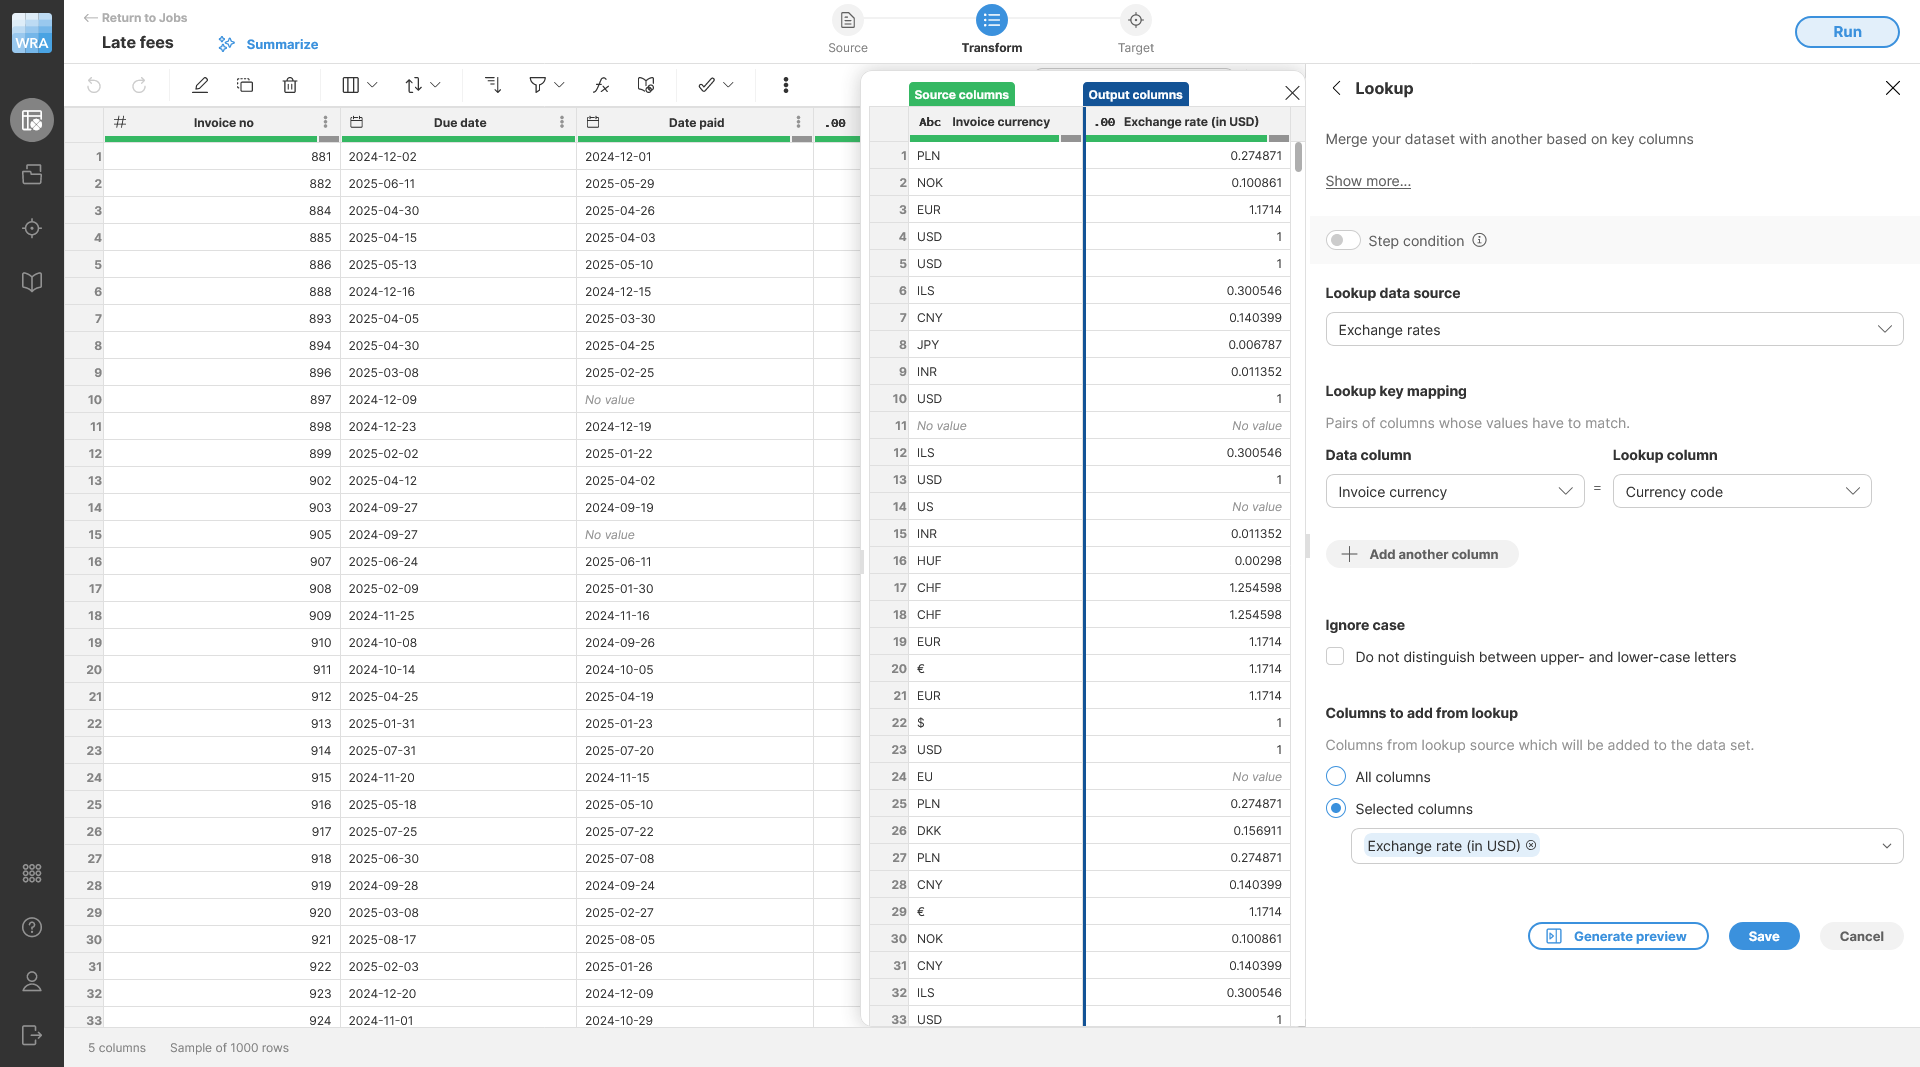Click the apps grid icon in the sidebar
The width and height of the screenshot is (1920, 1067).
tap(32, 873)
